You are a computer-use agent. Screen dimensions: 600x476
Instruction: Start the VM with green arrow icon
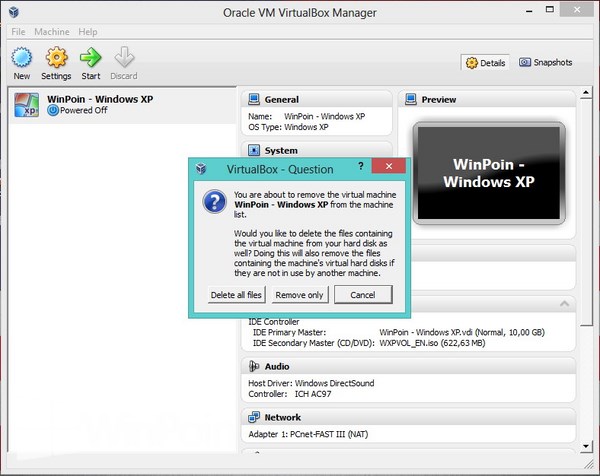(x=90, y=57)
